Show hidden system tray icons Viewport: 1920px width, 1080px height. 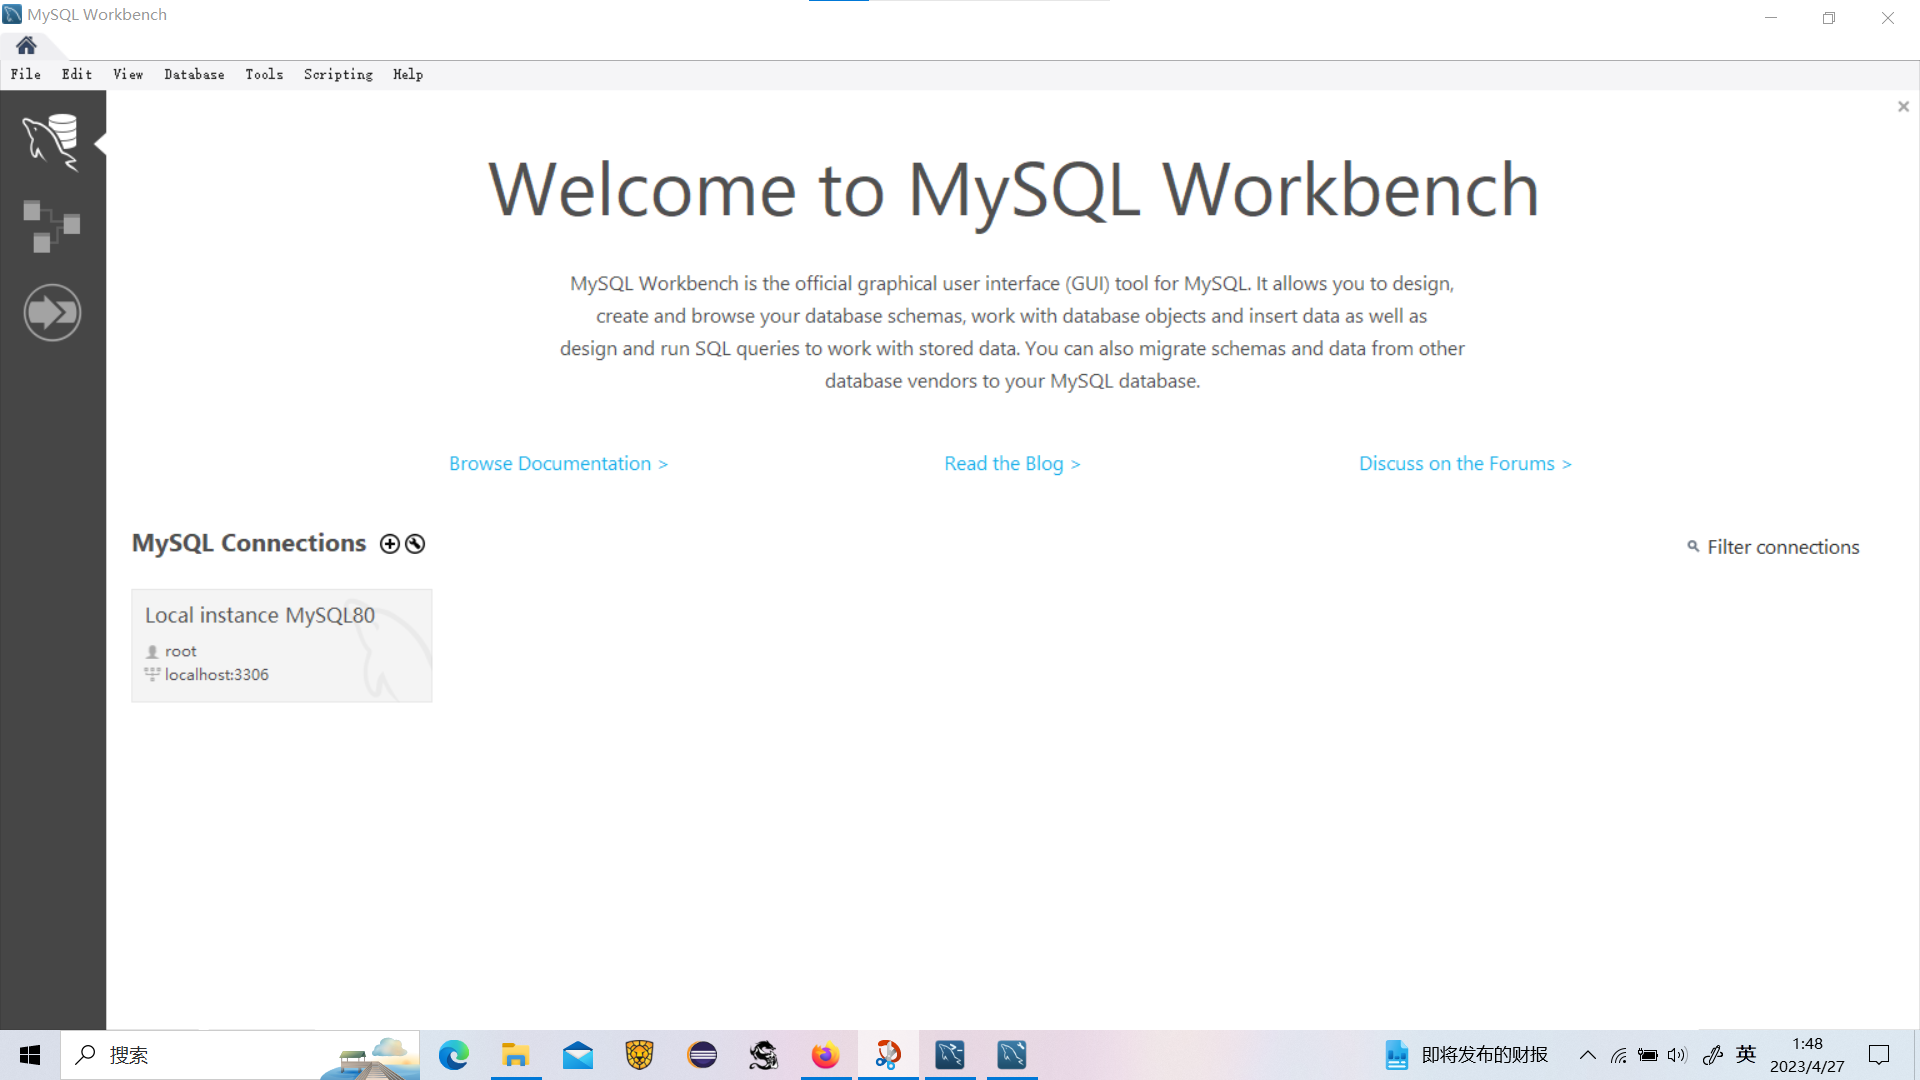(x=1588, y=1055)
